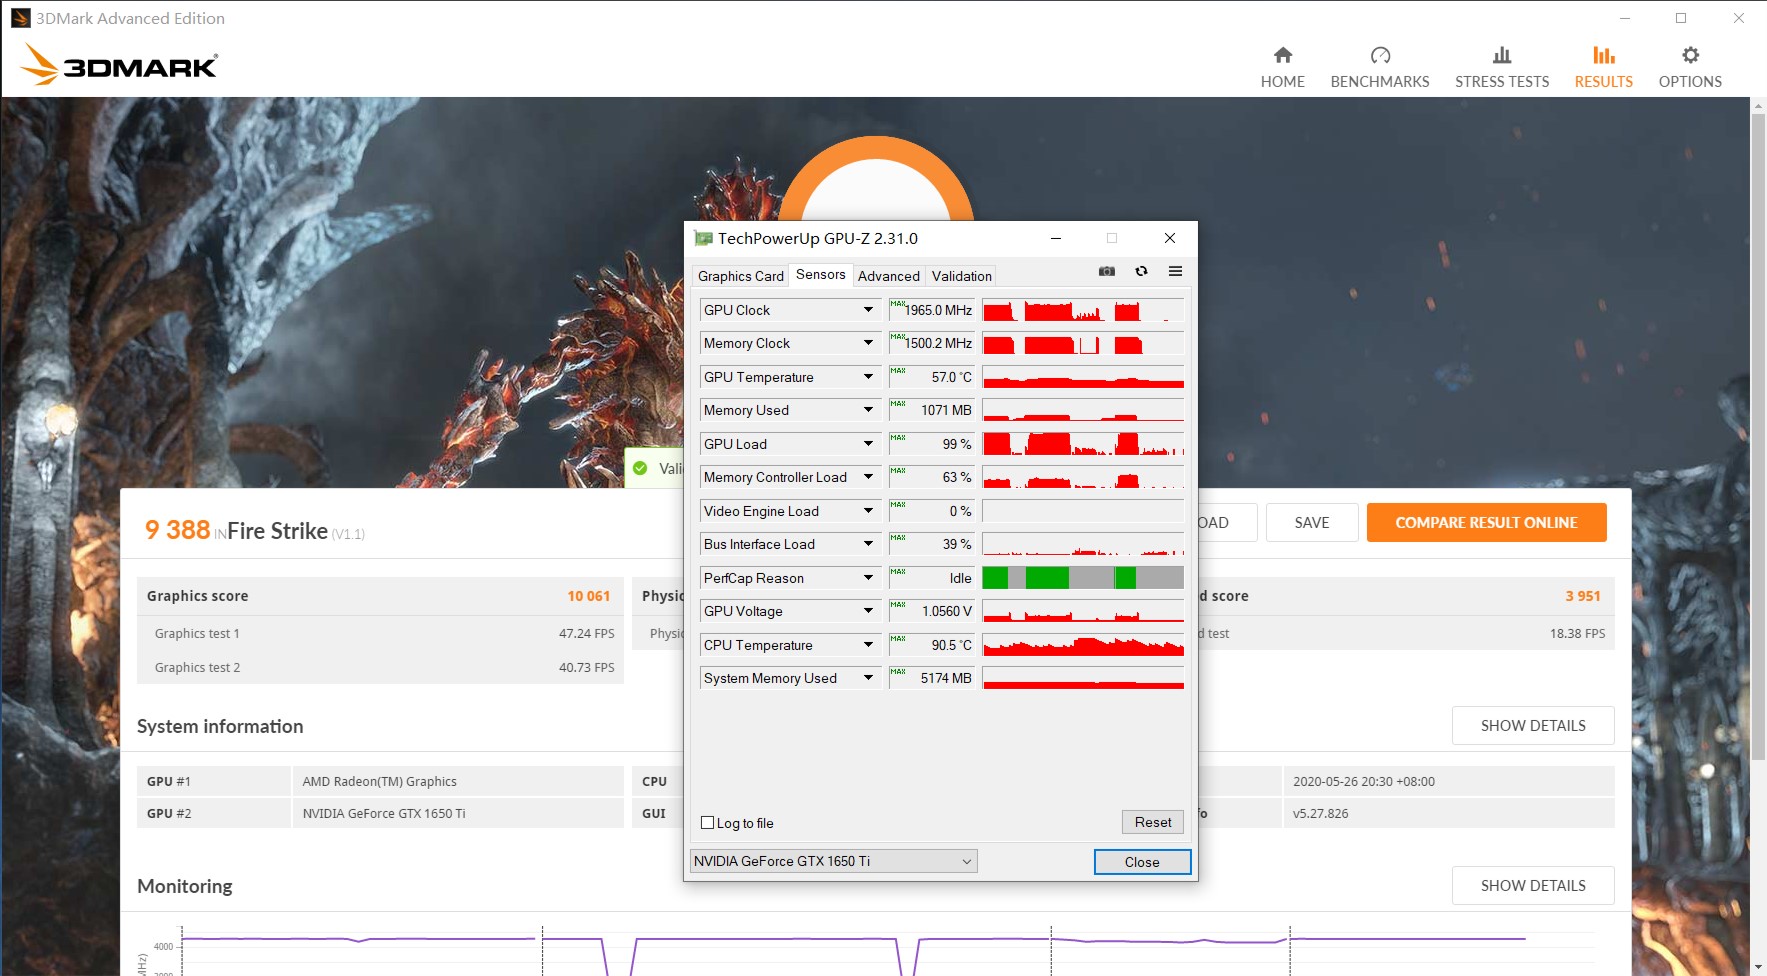The image size is (1767, 976).
Task: Enable the Log to file checkbox
Action: point(708,823)
